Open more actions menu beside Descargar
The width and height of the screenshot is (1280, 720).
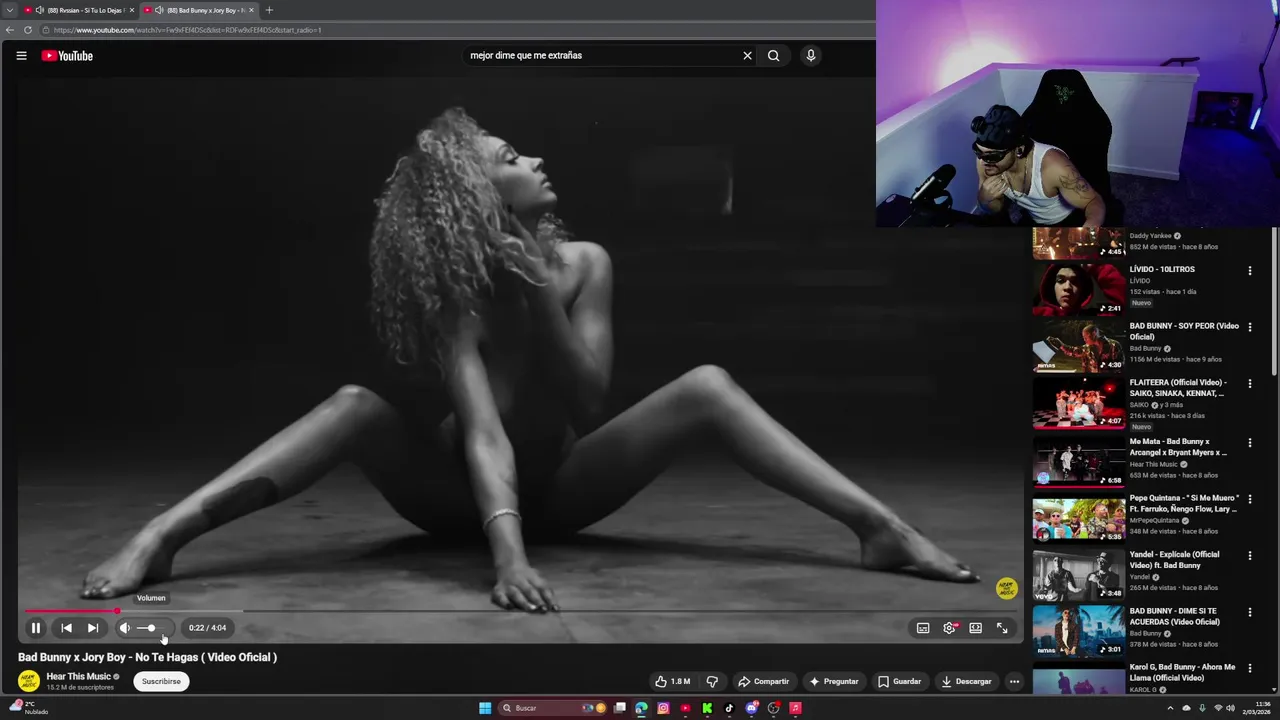point(1014,681)
